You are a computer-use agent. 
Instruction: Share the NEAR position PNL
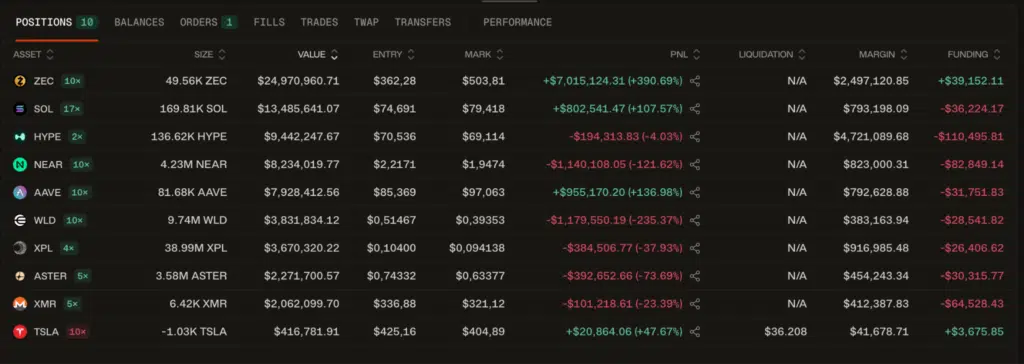(x=695, y=165)
